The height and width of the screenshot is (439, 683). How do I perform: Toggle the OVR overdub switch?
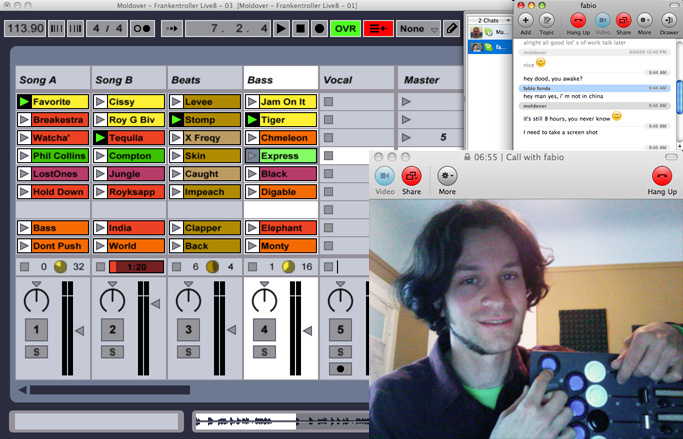click(346, 29)
